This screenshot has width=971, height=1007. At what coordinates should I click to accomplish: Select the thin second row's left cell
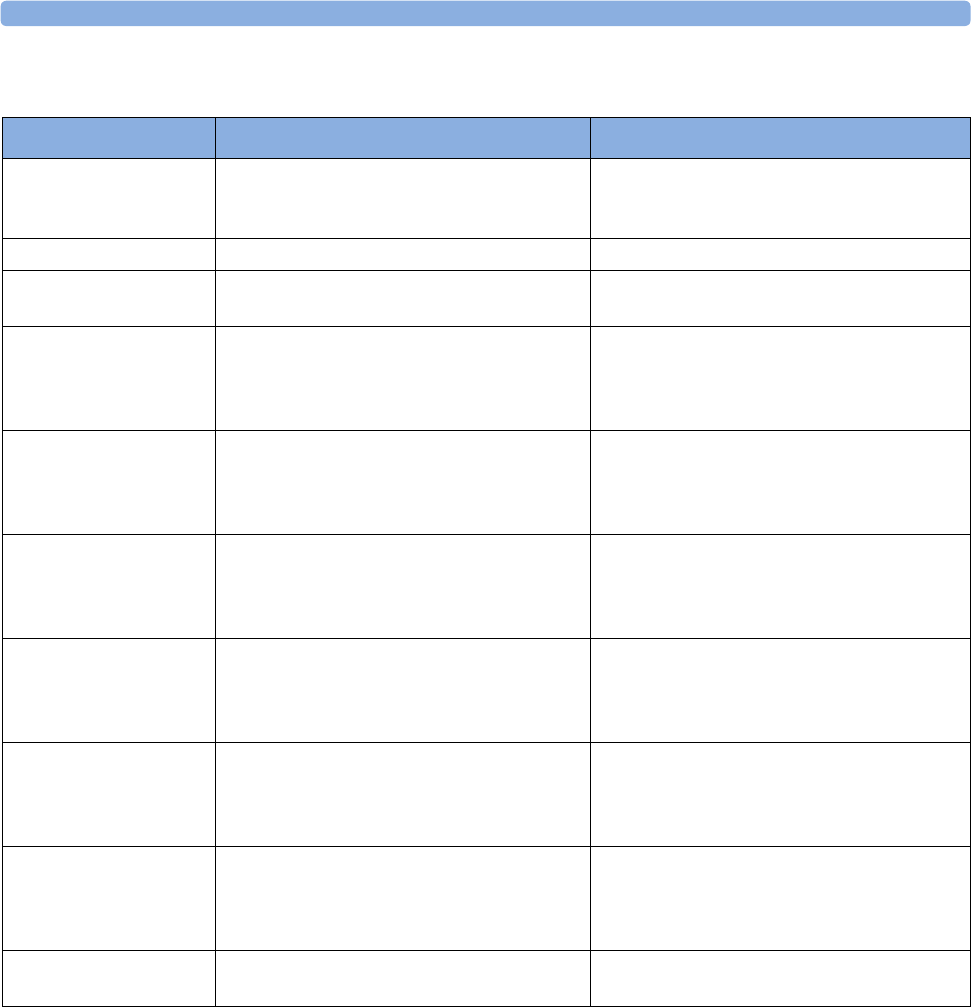point(109,254)
